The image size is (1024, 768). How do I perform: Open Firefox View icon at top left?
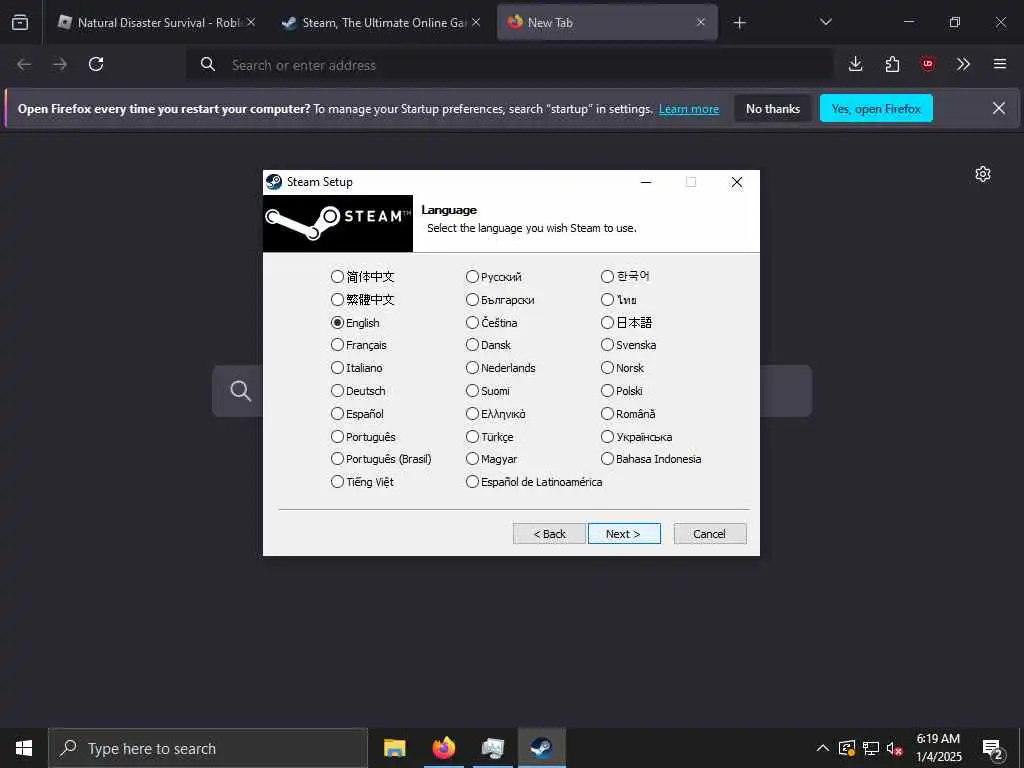click(x=20, y=22)
